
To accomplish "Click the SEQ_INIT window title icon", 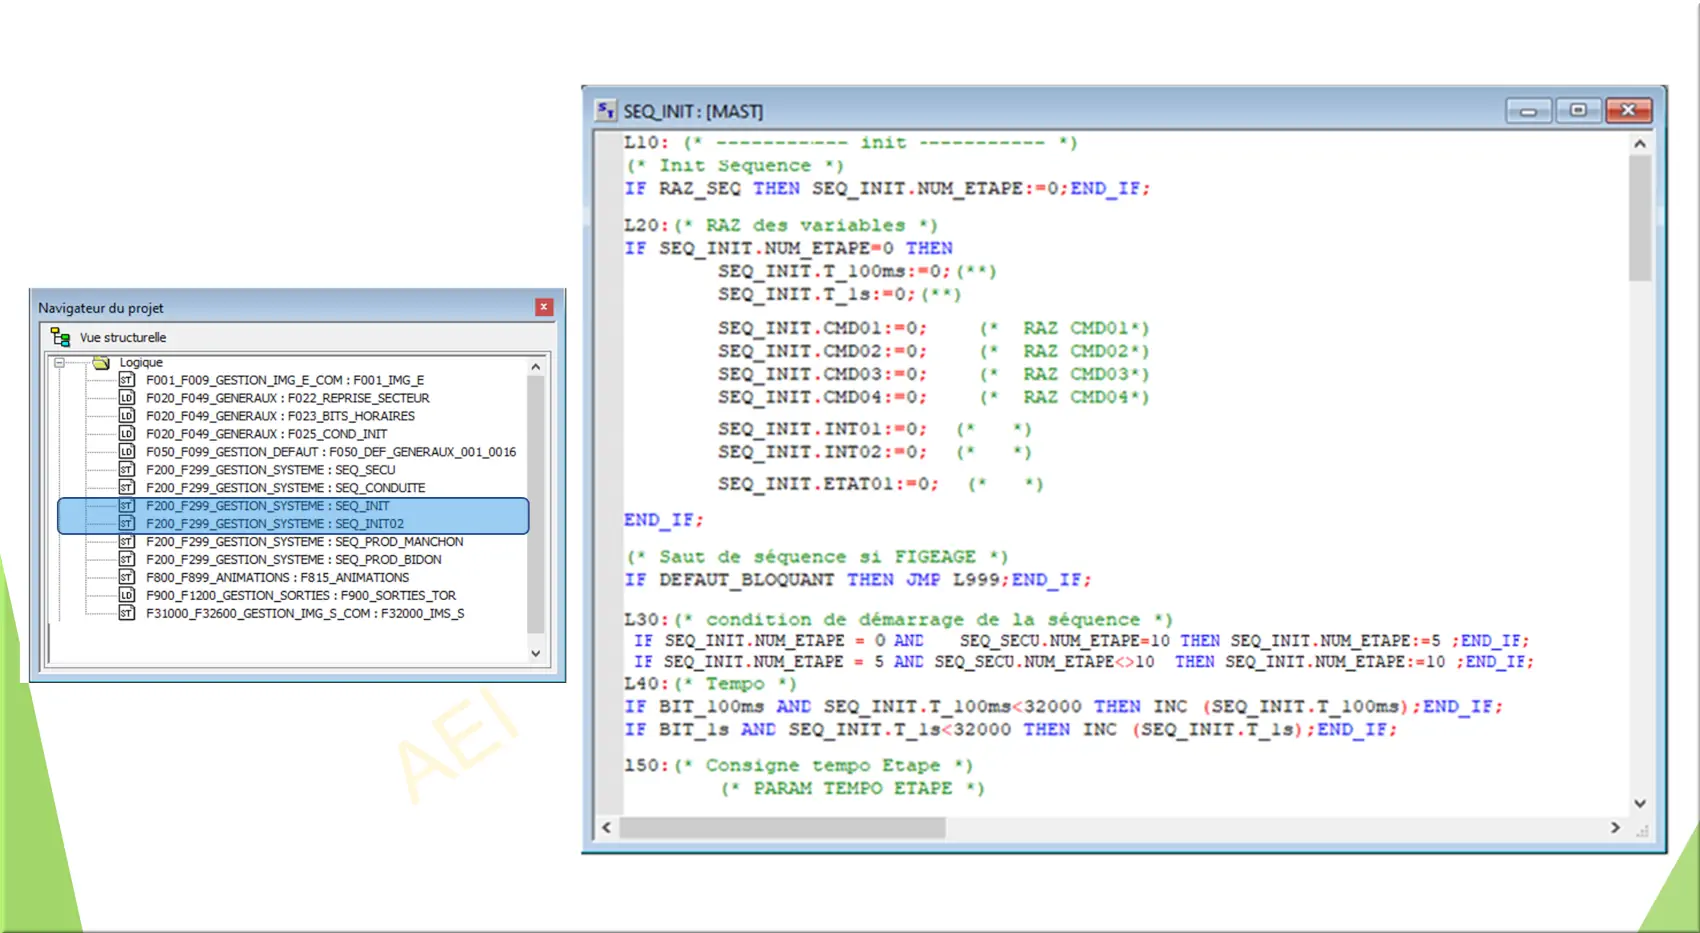I will [606, 110].
